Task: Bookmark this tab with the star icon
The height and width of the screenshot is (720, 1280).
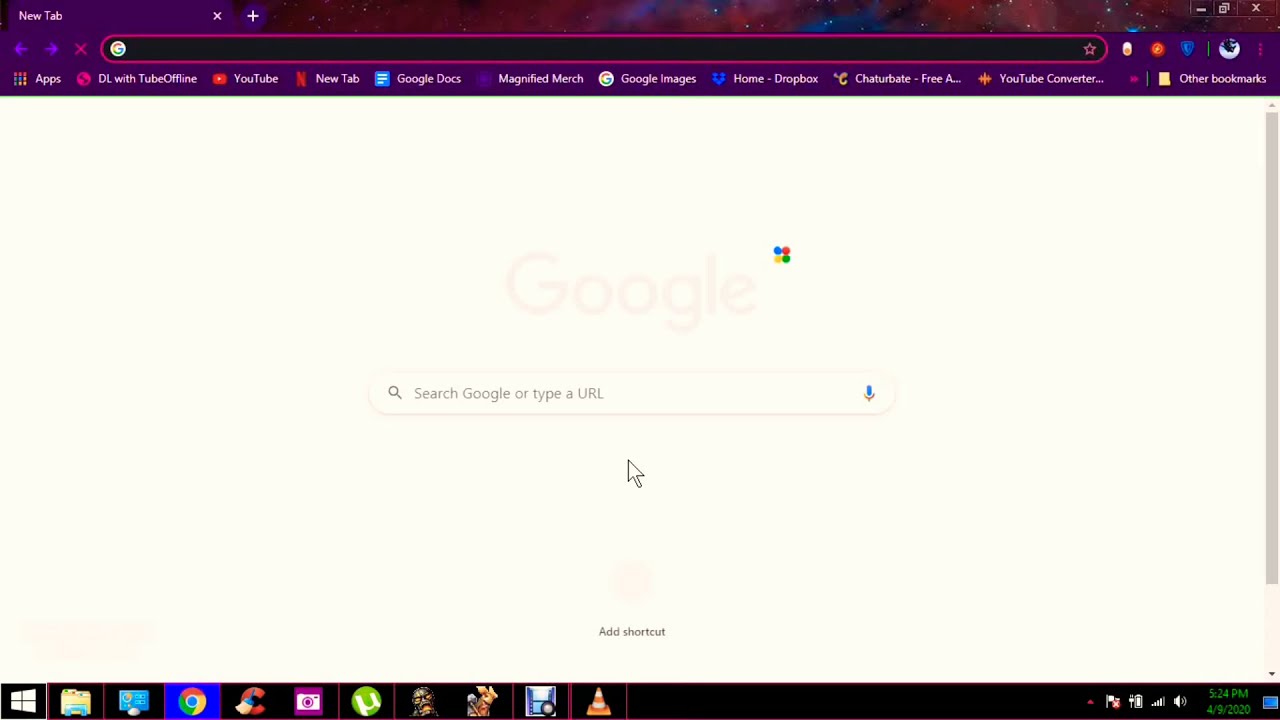Action: point(1089,49)
